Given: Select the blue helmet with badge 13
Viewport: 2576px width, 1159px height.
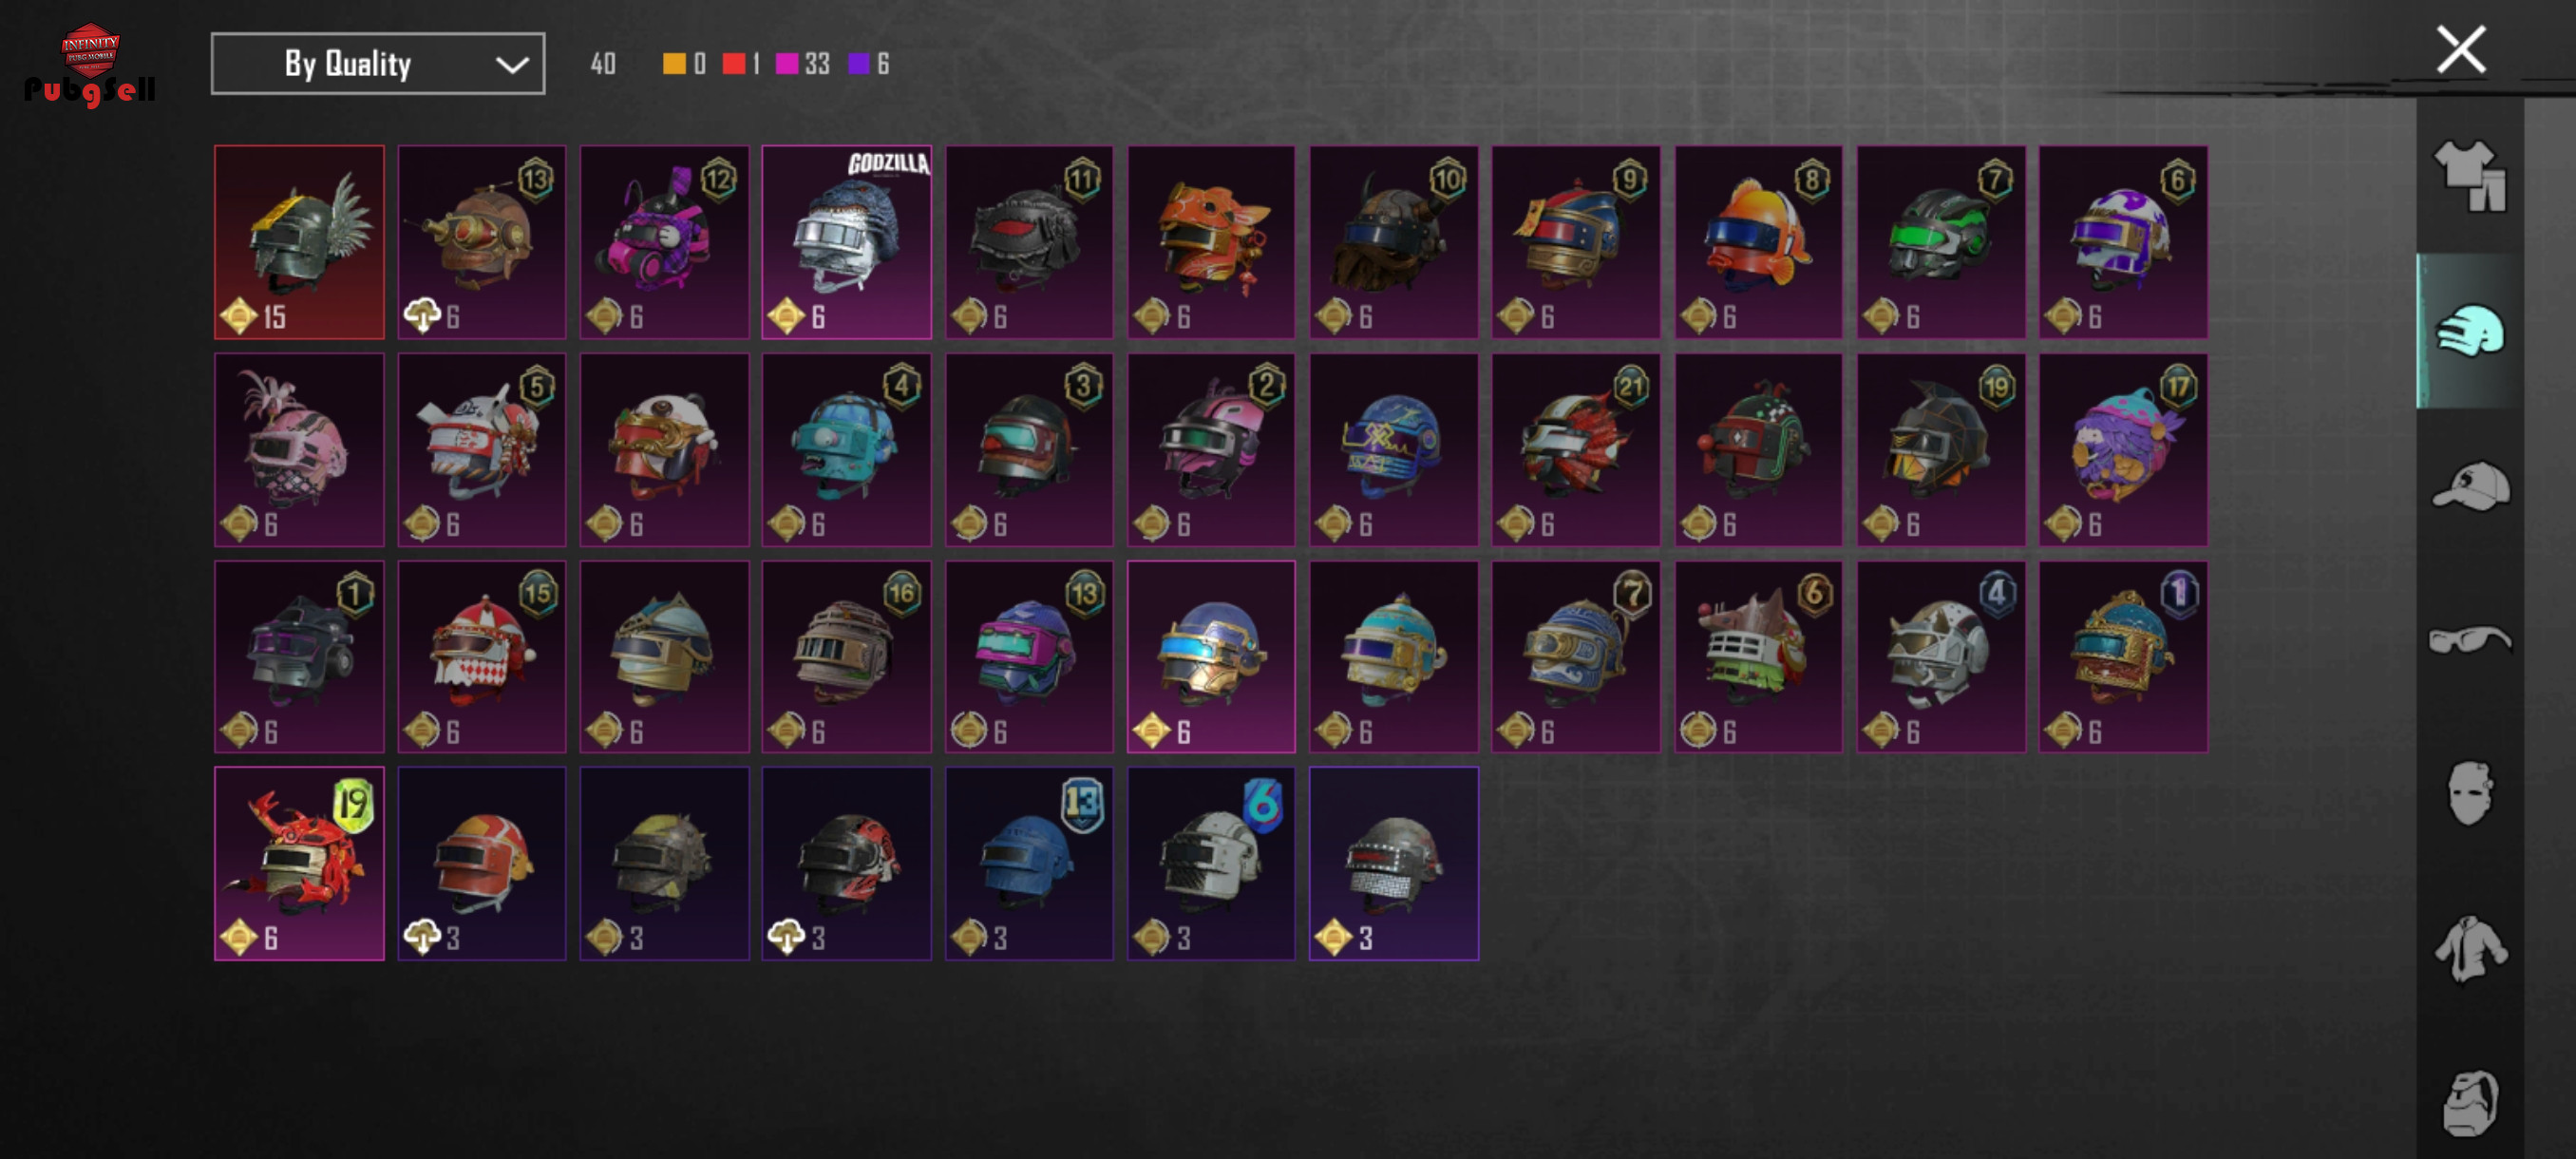Looking at the screenshot, I should (x=1029, y=864).
